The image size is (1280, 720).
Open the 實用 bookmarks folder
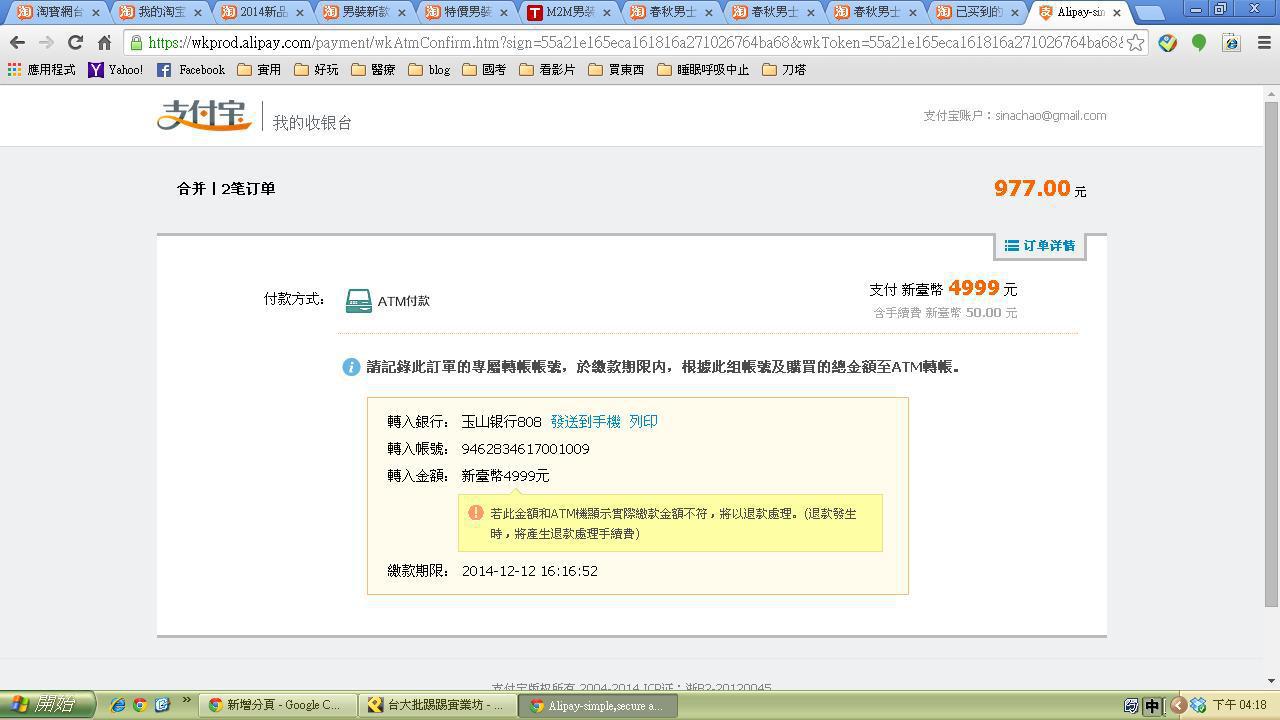point(259,70)
